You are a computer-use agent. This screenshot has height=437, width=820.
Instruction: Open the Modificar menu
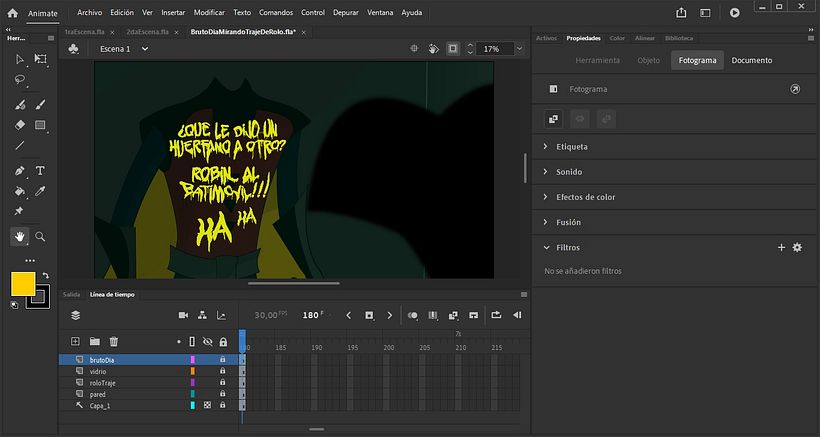point(209,13)
